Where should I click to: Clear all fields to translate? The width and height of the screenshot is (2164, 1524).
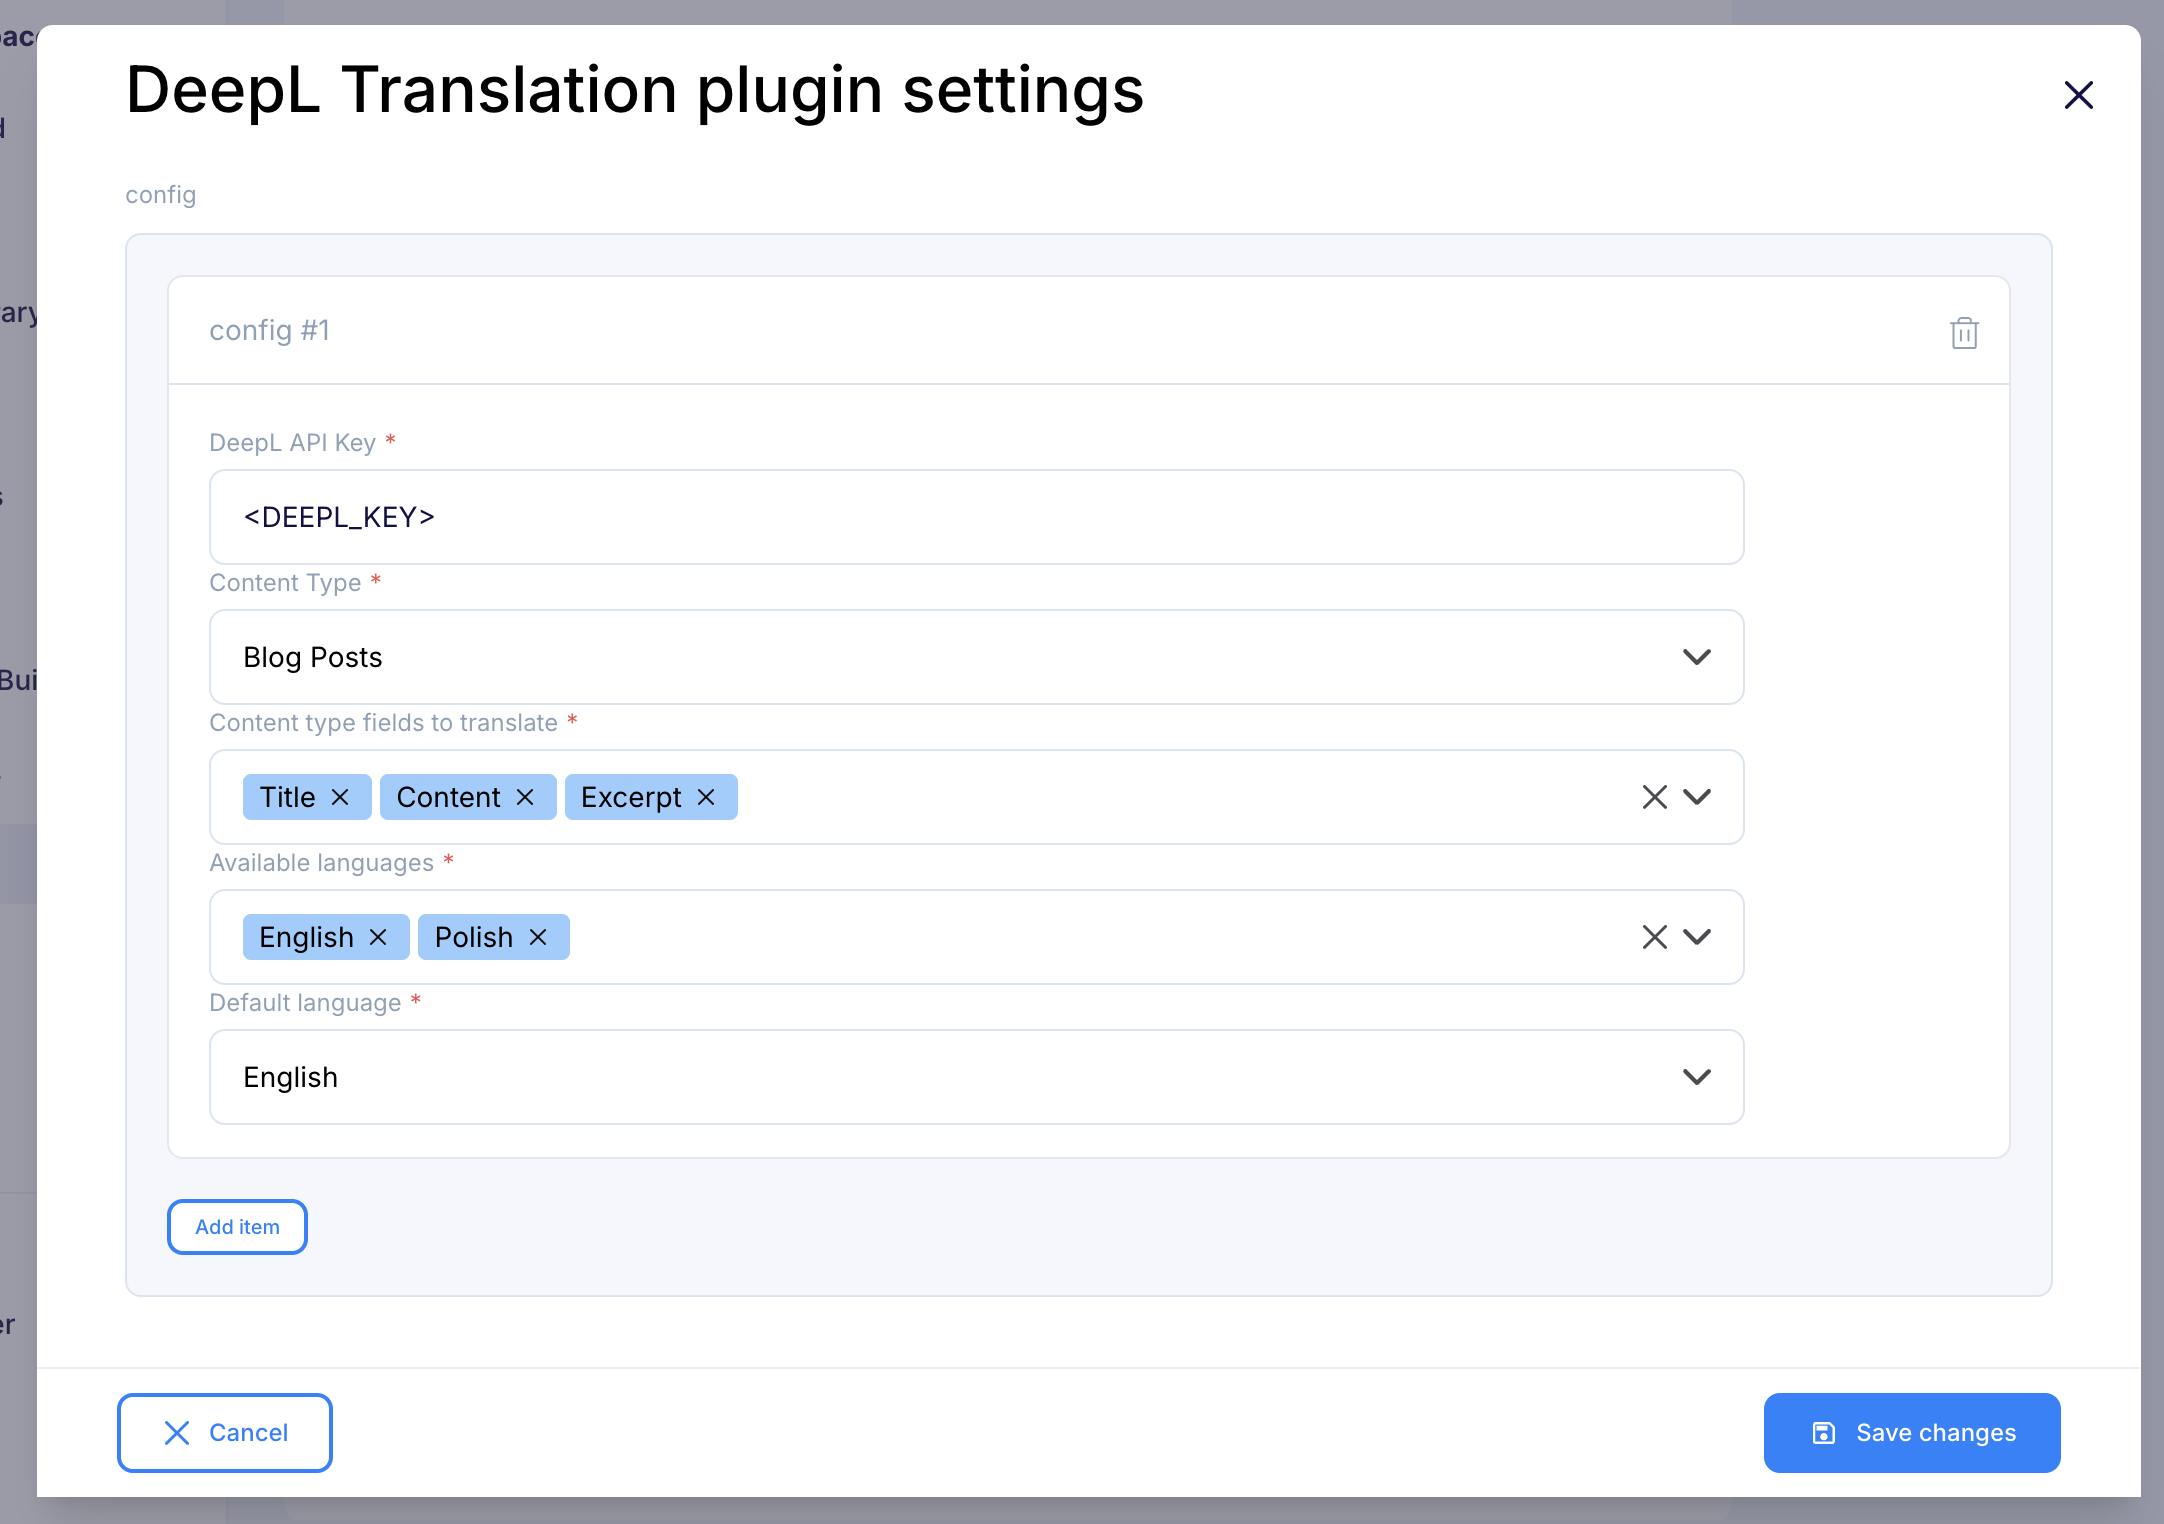(1655, 797)
